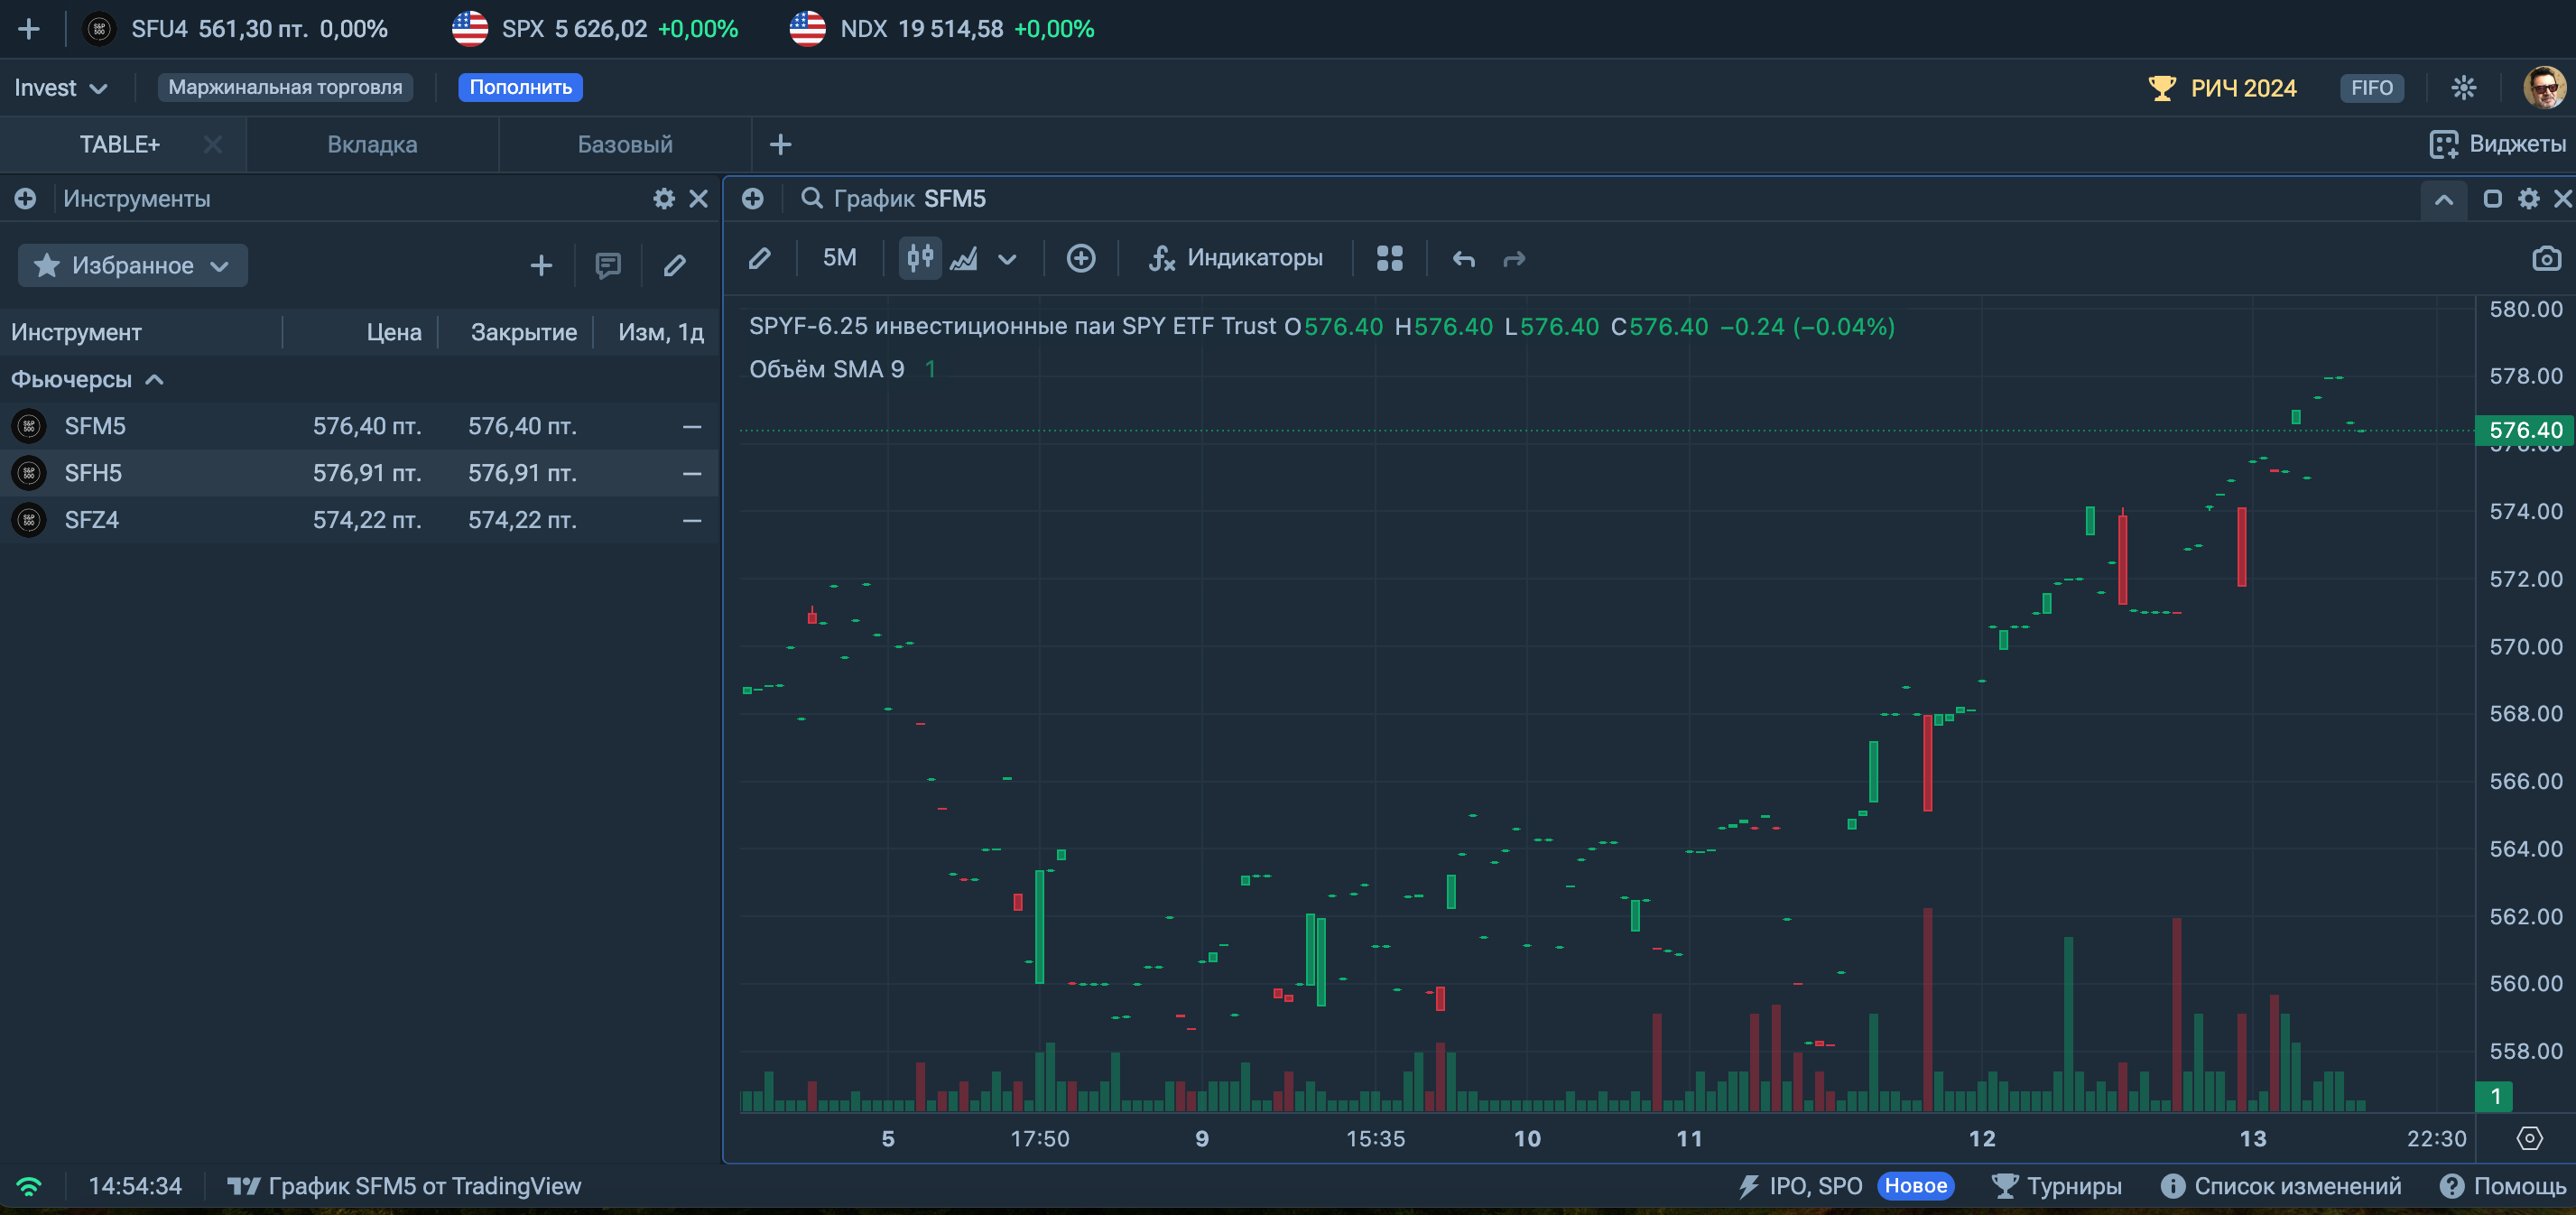Close the Инструменты panel
This screenshot has height=1215, width=2576.
699,198
